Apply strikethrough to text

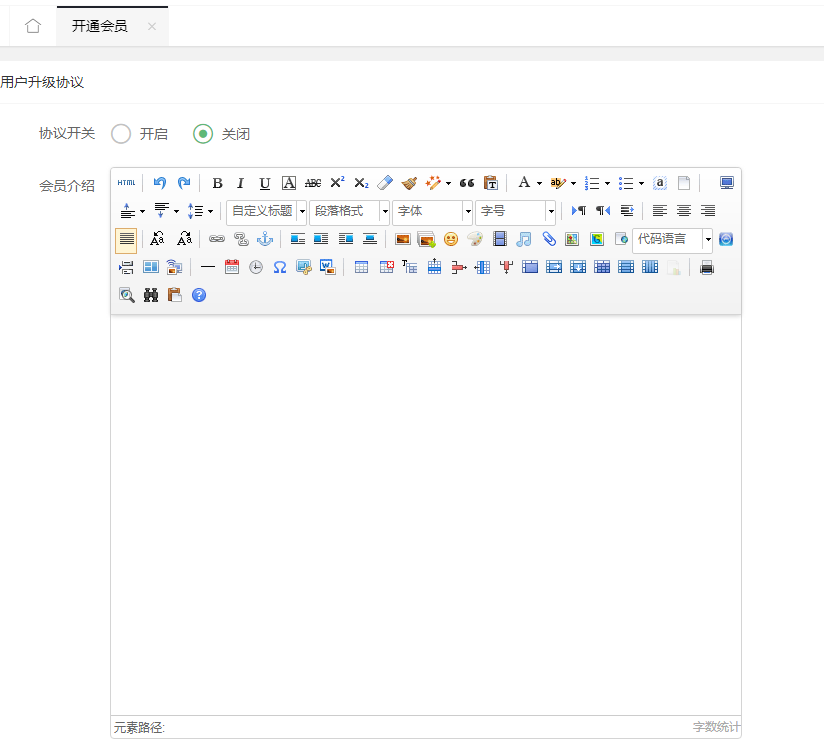[313, 183]
